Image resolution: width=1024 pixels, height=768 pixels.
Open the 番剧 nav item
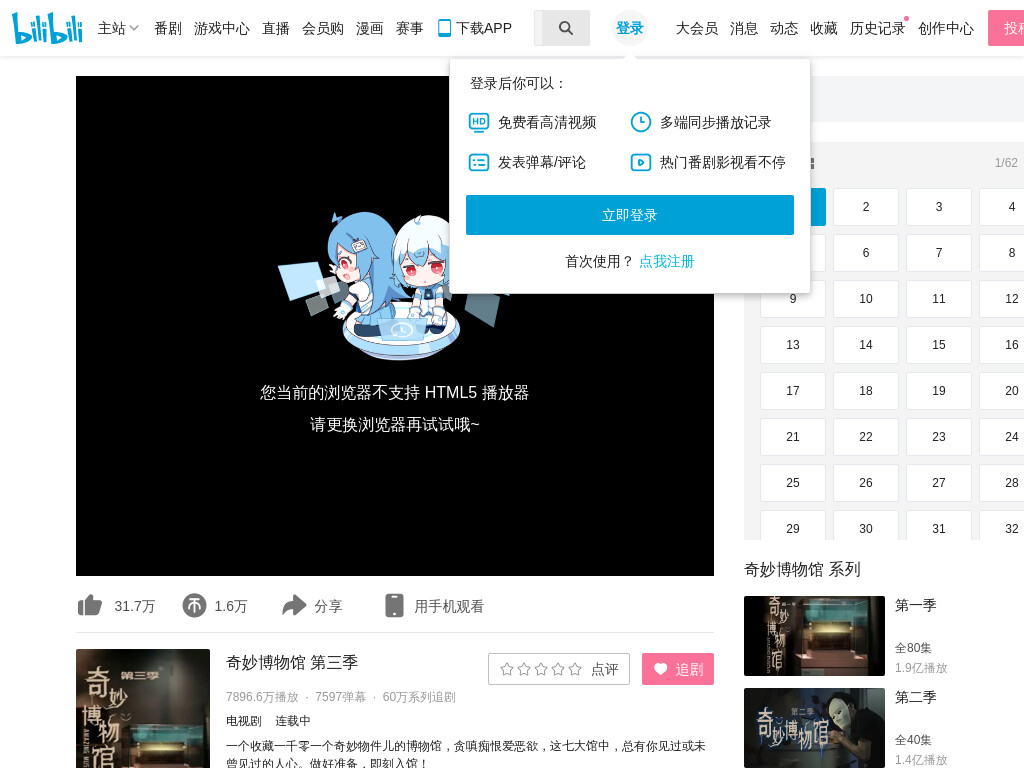coord(168,28)
